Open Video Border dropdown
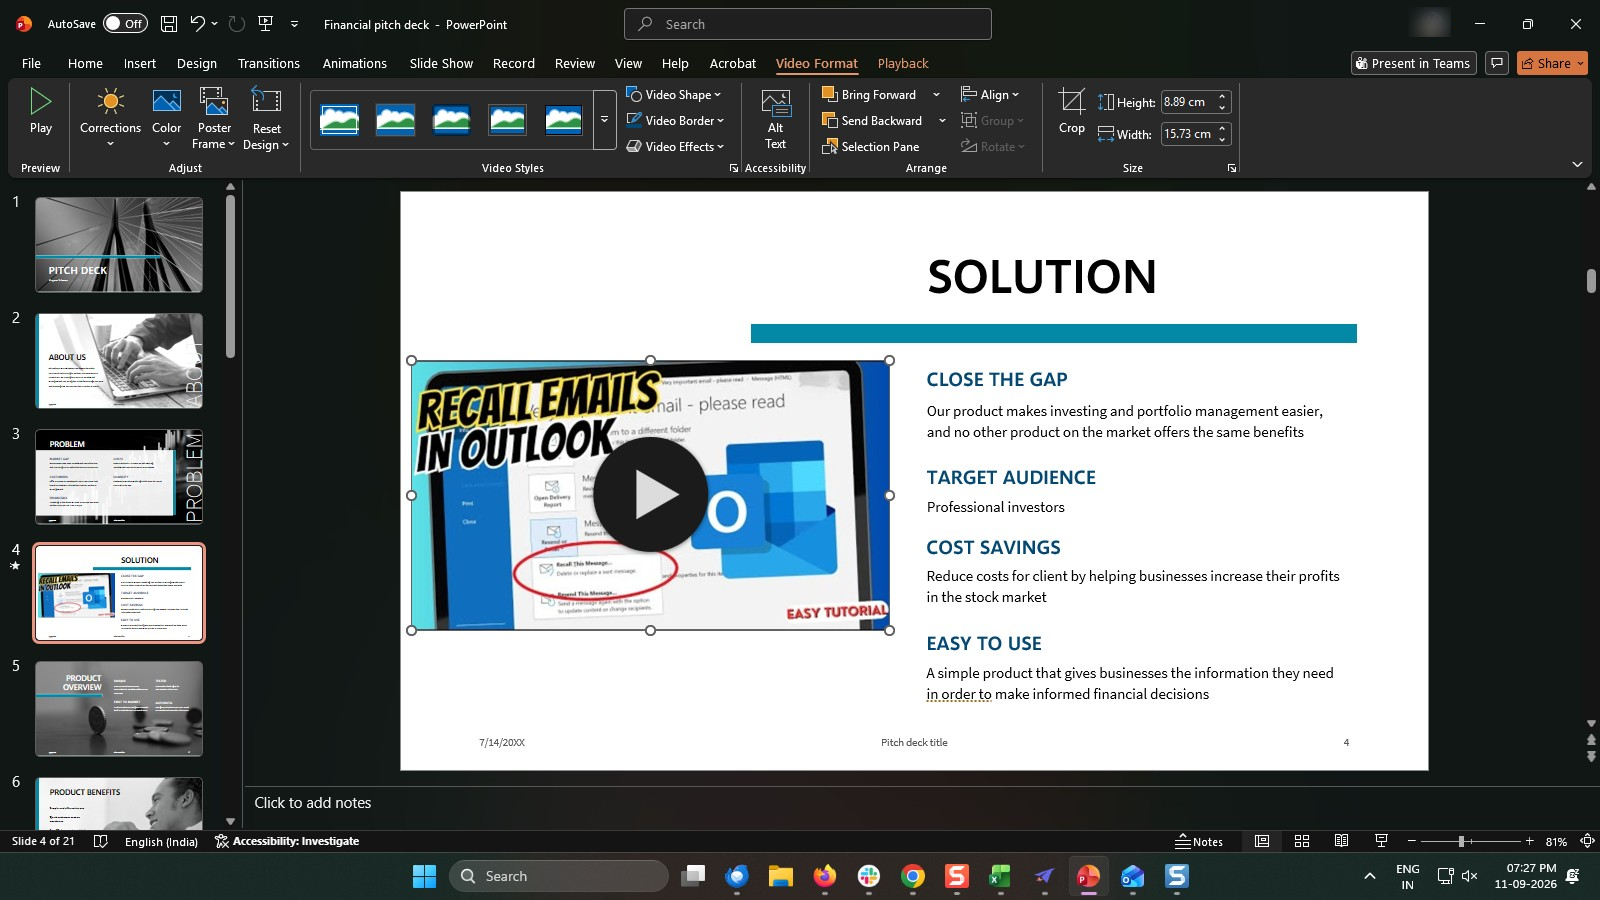The height and width of the screenshot is (900, 1600). (675, 120)
